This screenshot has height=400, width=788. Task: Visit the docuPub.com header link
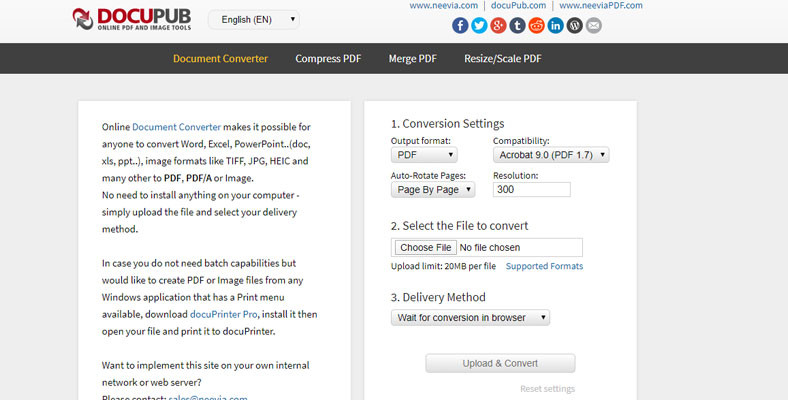(518, 6)
